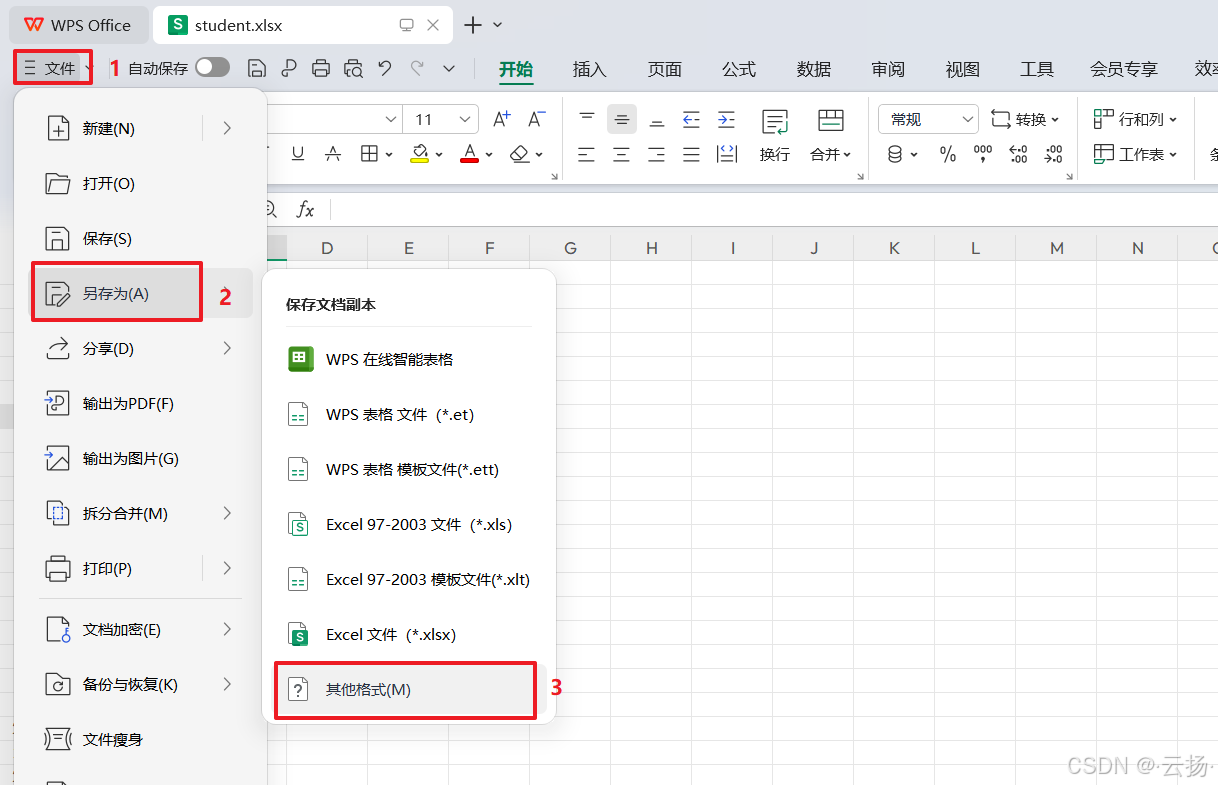This screenshot has width=1218, height=785.
Task: Open the 行和列 dropdown
Action: 1136,119
